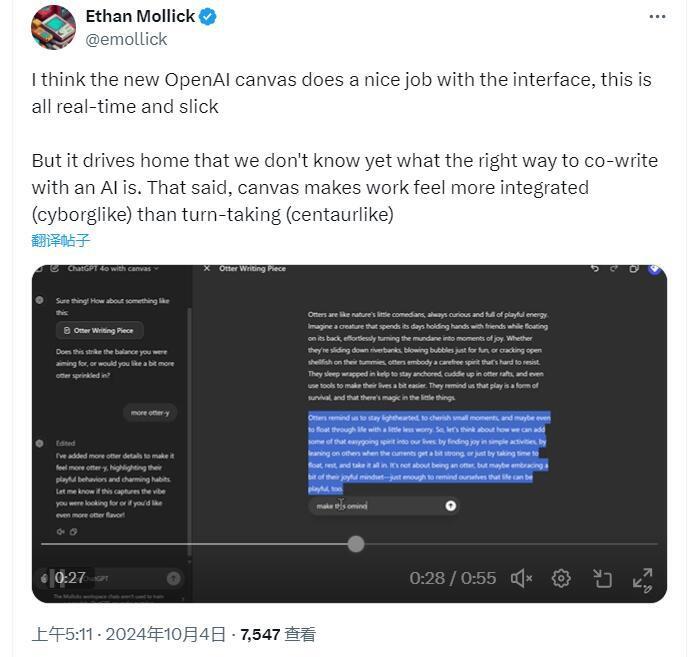The width and height of the screenshot is (693, 657).
Task: Click the canvas undo arrow icon
Action: 594,268
